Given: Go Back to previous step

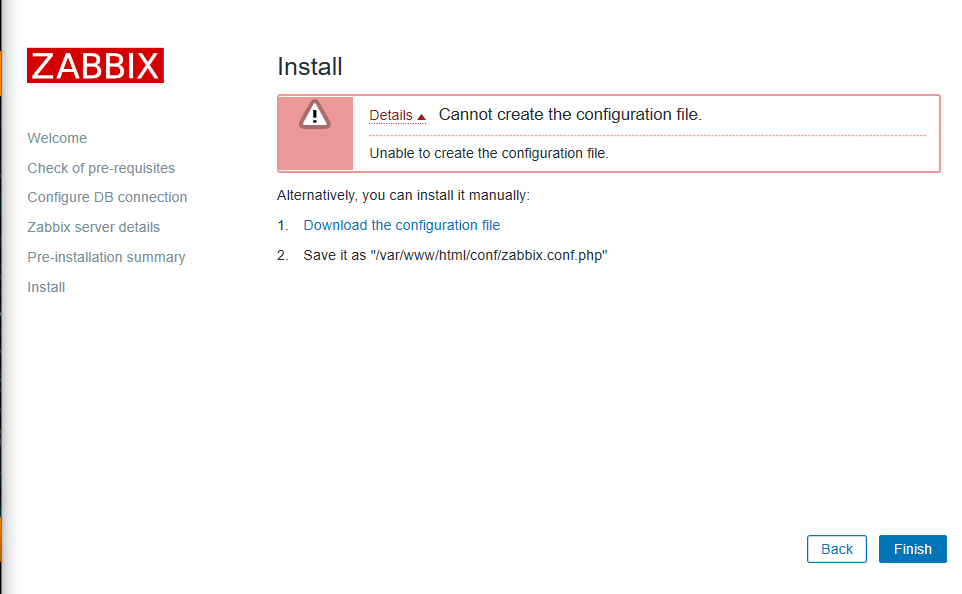Looking at the screenshot, I should click(x=837, y=549).
